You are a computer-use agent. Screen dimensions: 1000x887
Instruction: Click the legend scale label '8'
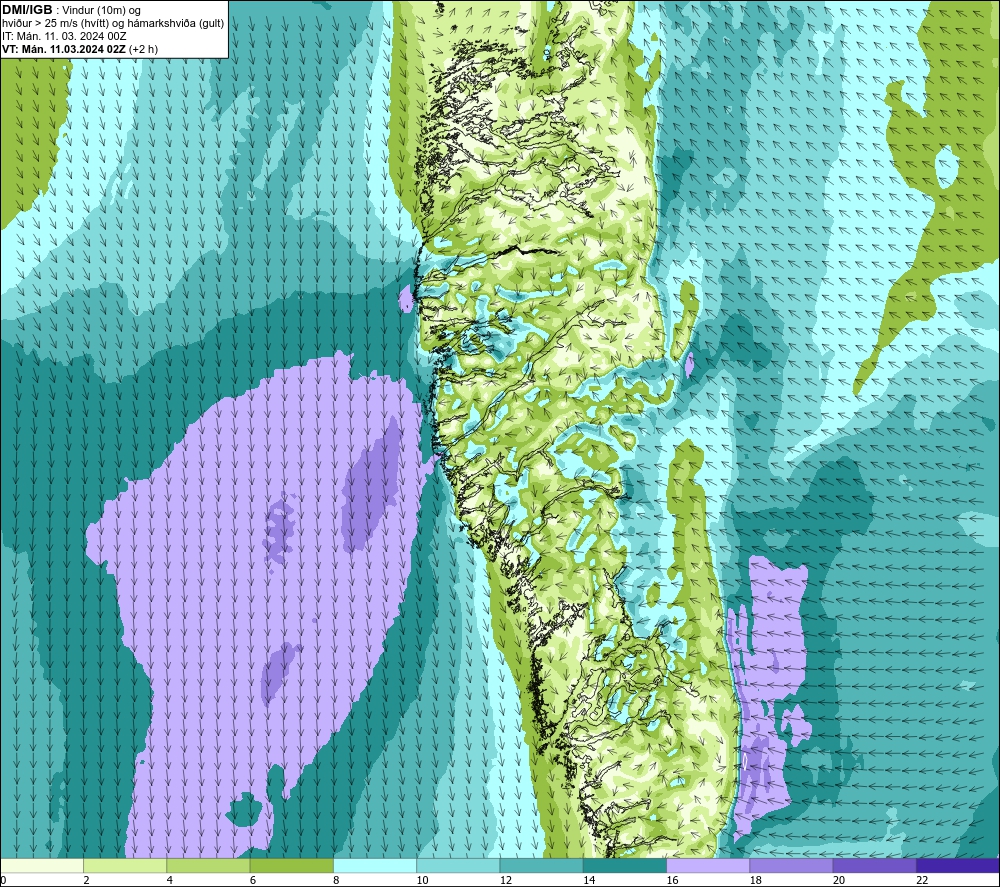[x=336, y=880]
